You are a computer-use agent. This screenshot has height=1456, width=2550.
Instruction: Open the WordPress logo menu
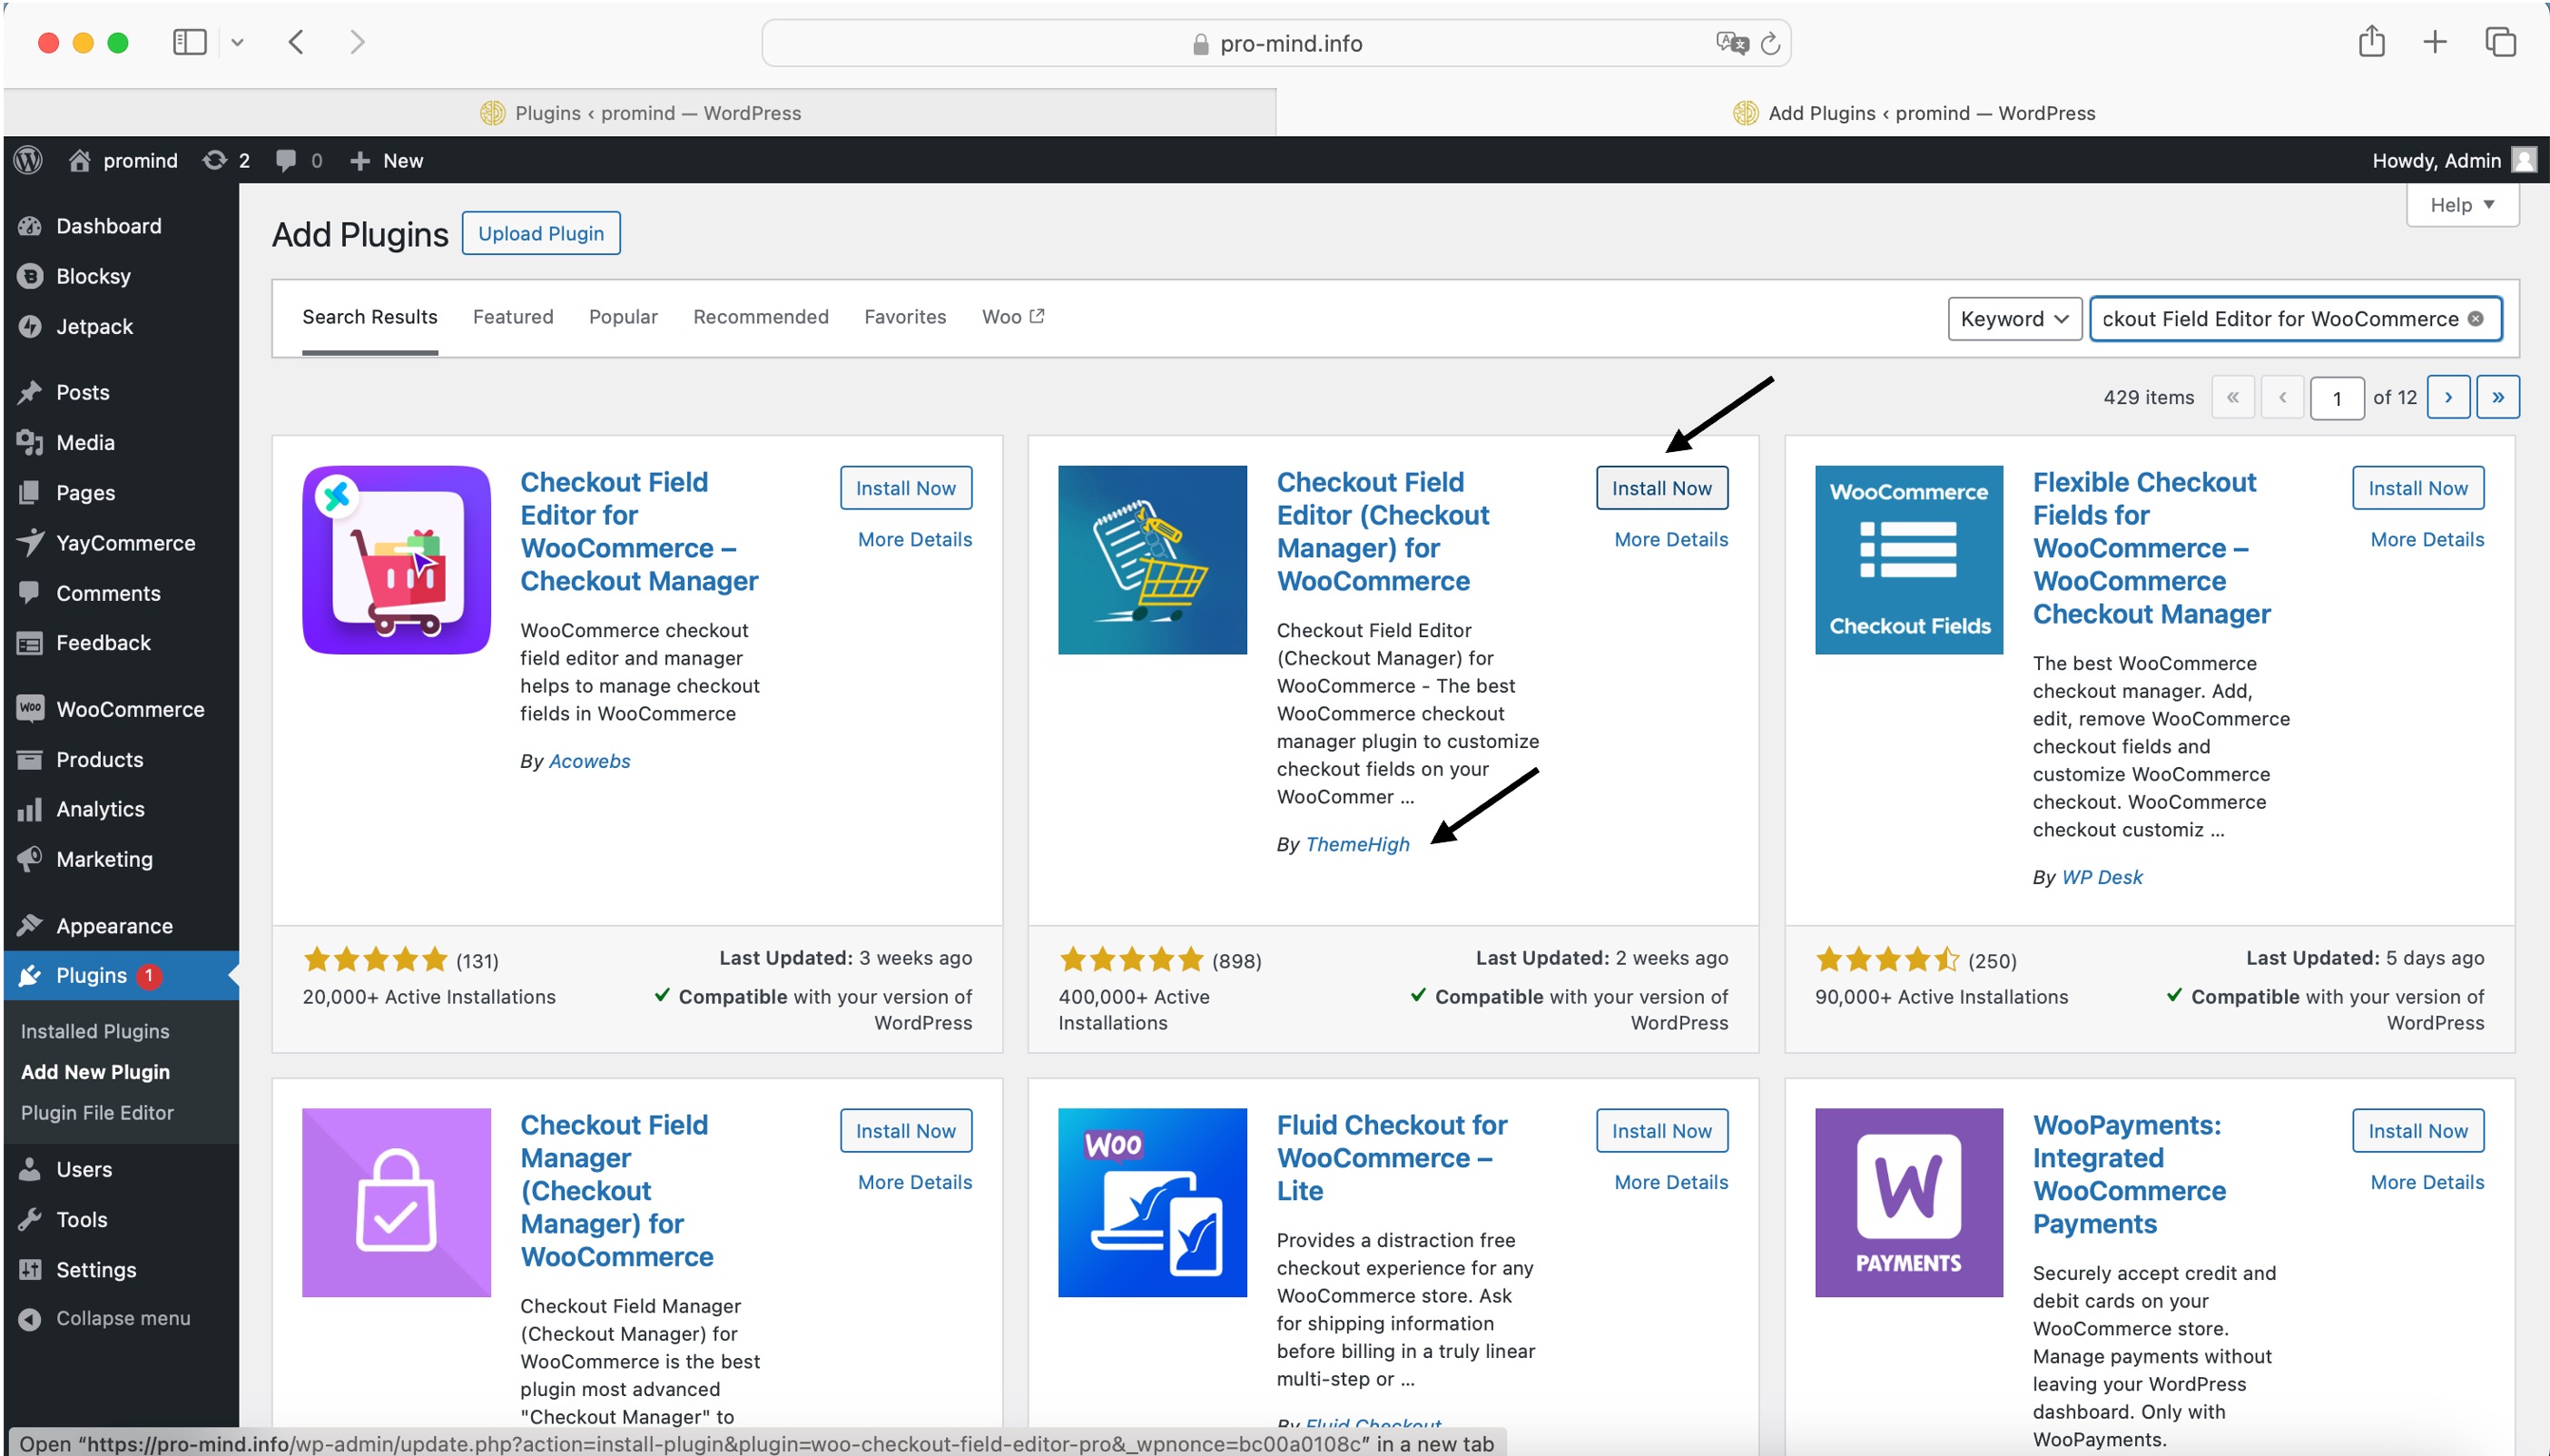[x=28, y=160]
